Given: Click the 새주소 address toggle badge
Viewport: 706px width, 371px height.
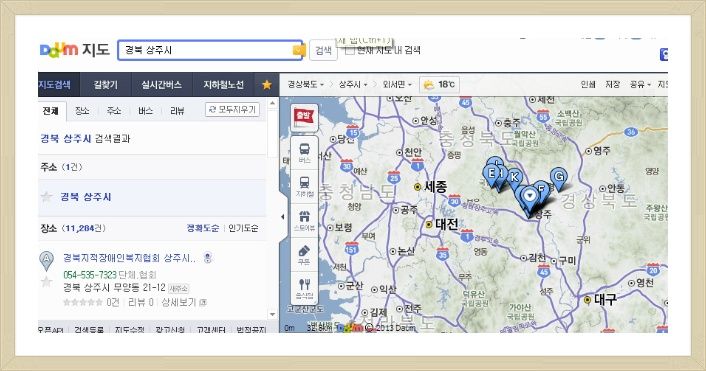Looking at the screenshot, I should pos(178,288).
